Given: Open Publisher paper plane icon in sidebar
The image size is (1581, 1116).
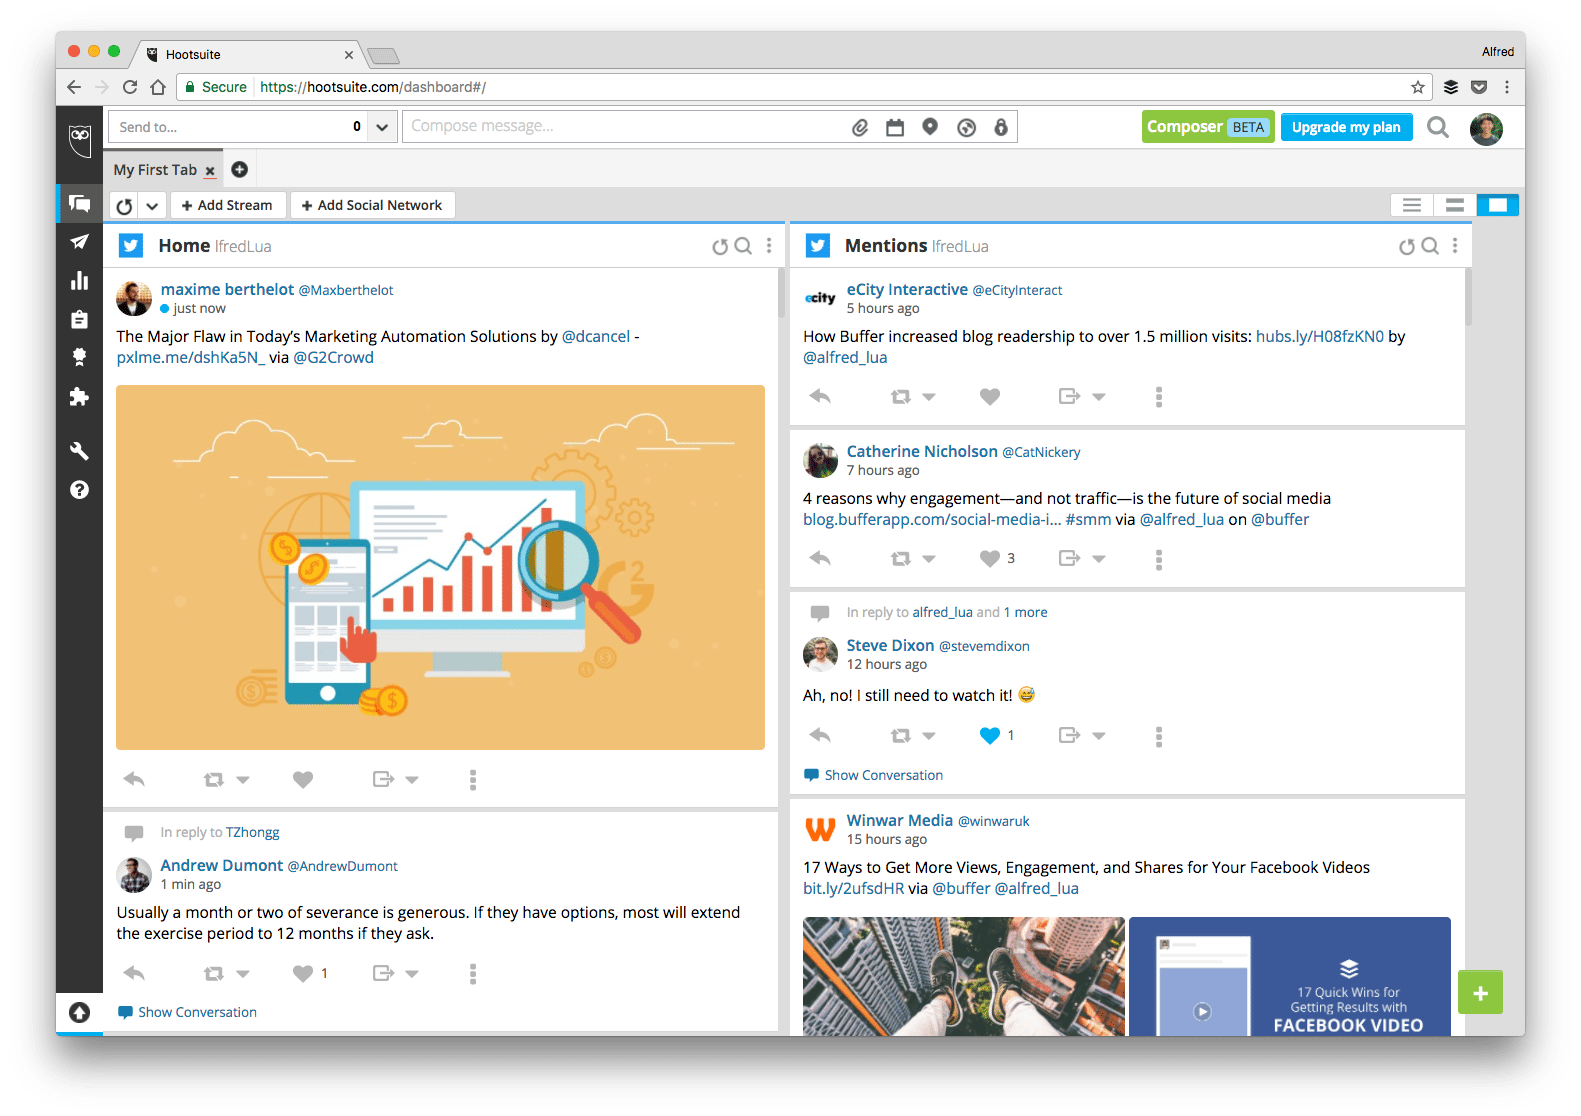Looking at the screenshot, I should [79, 242].
